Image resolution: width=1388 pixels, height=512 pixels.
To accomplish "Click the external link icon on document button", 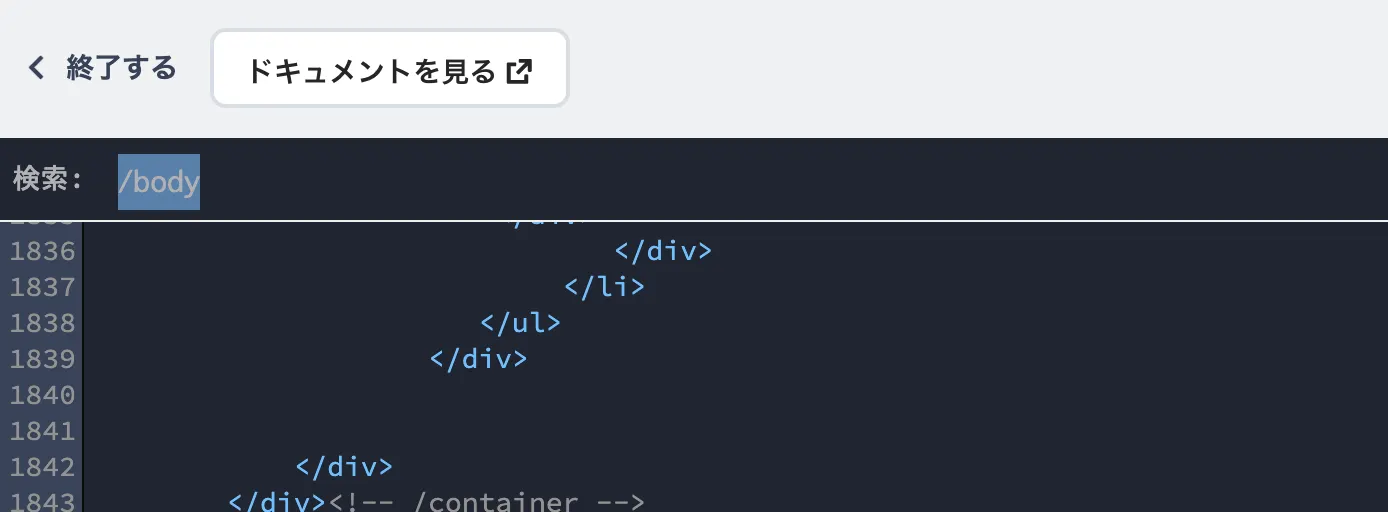I will 519,71.
